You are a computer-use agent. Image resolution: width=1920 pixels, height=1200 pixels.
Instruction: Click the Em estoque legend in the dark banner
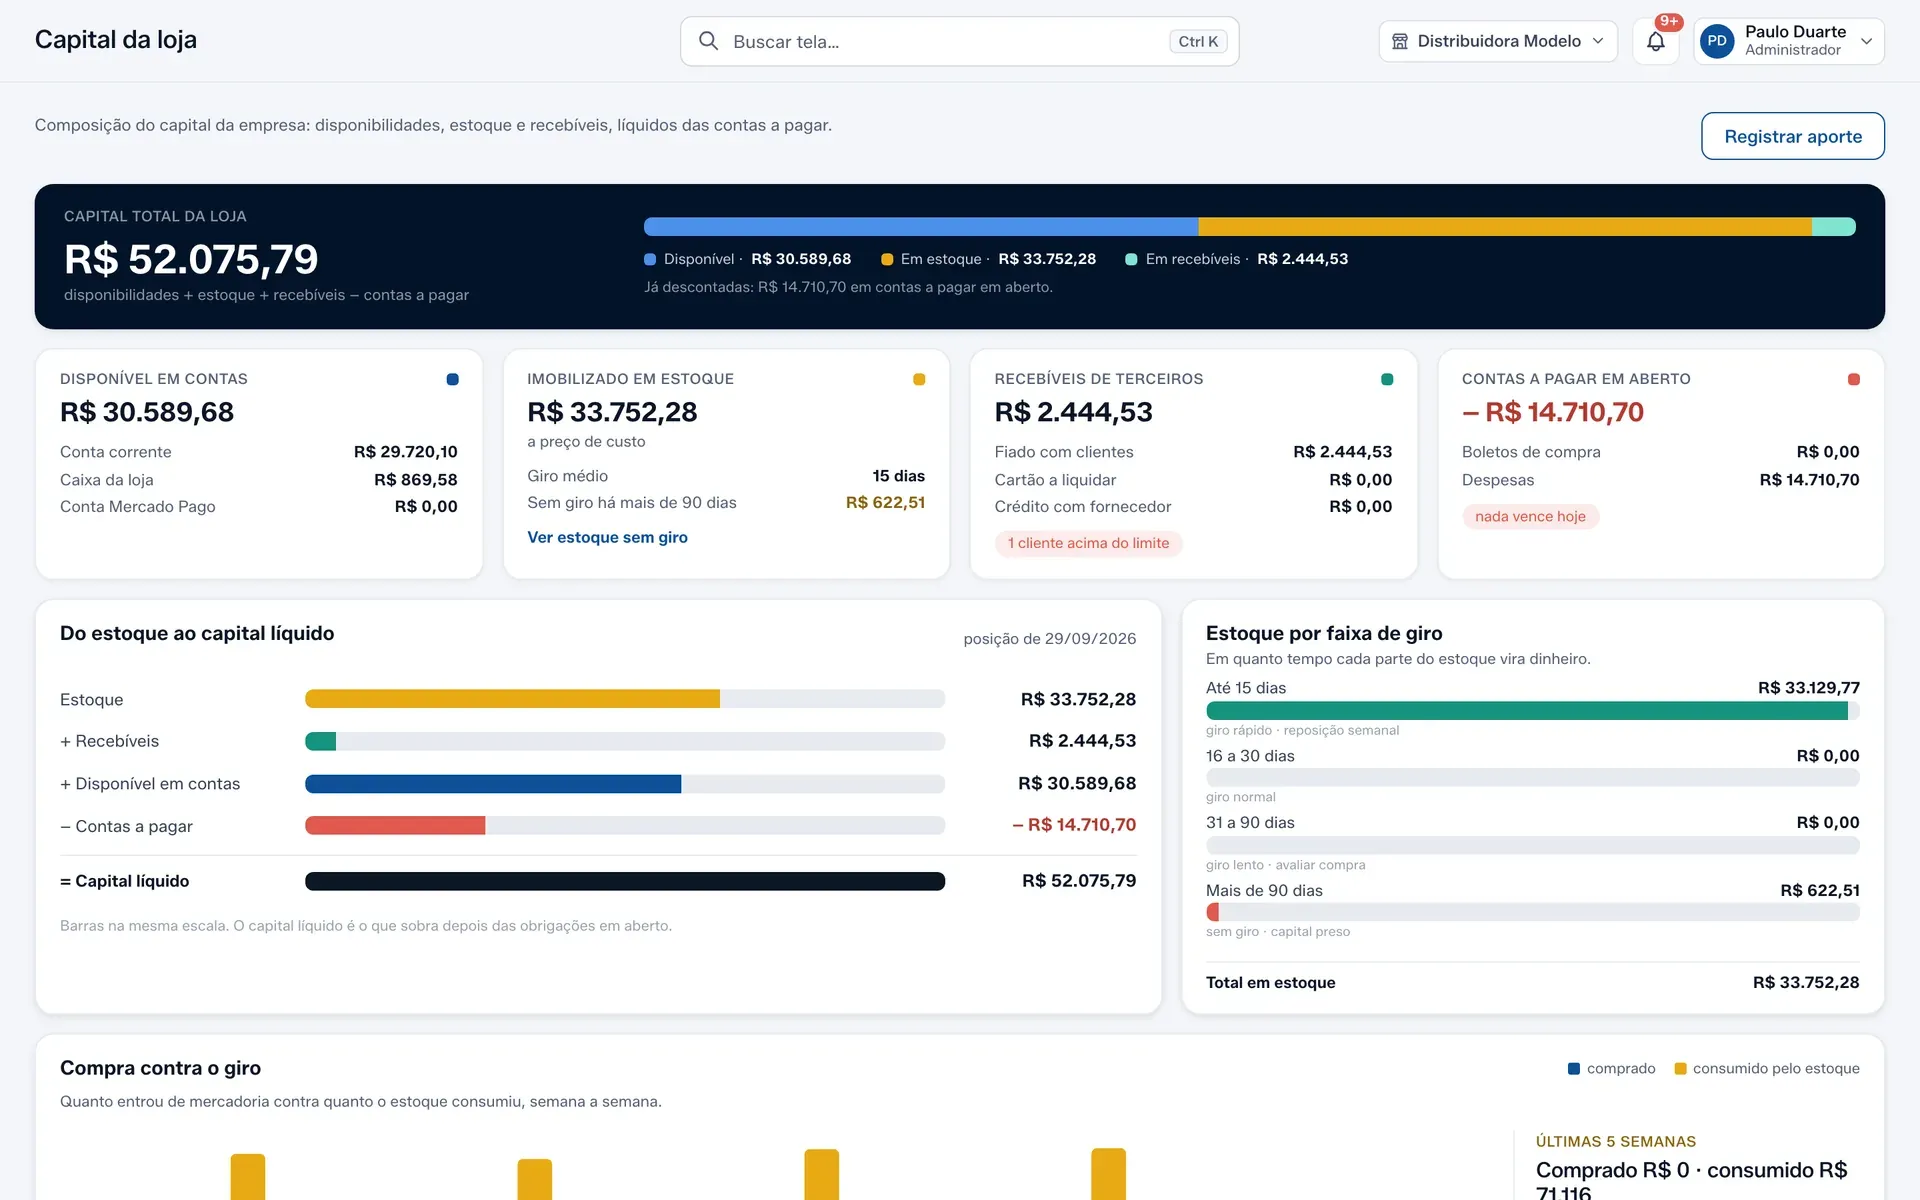pos(988,259)
